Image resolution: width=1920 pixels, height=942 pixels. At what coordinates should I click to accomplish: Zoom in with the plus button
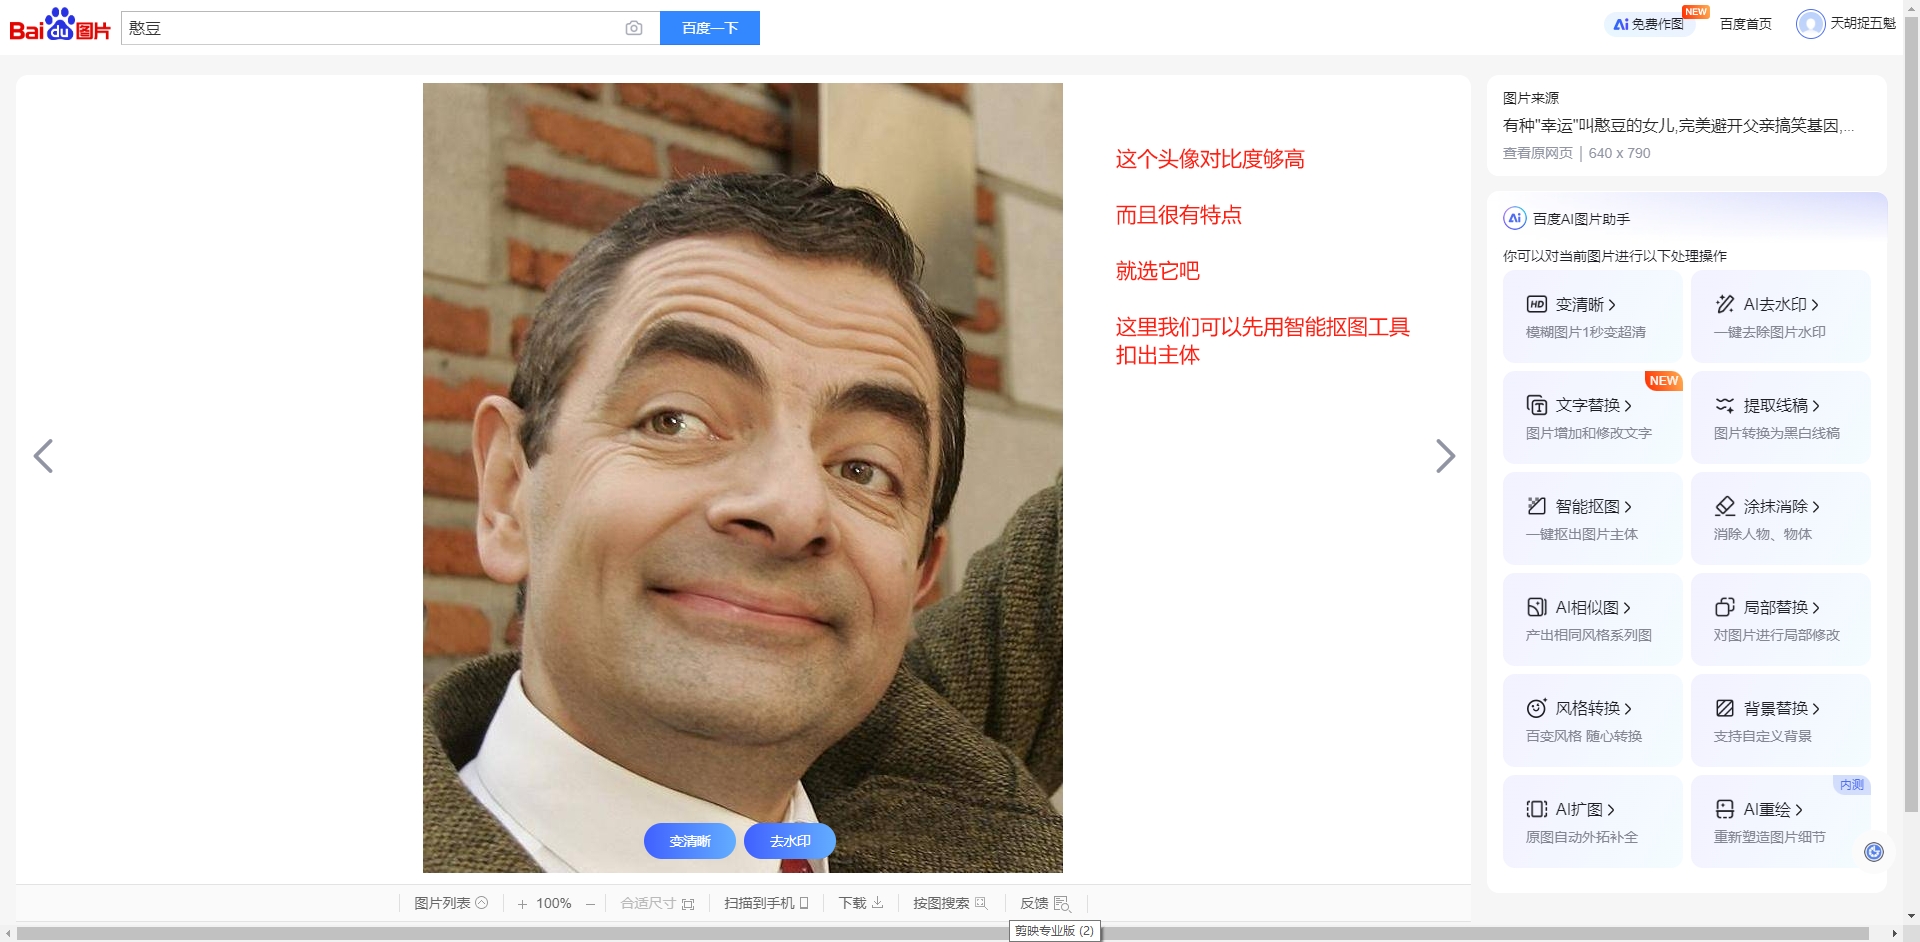tap(522, 904)
